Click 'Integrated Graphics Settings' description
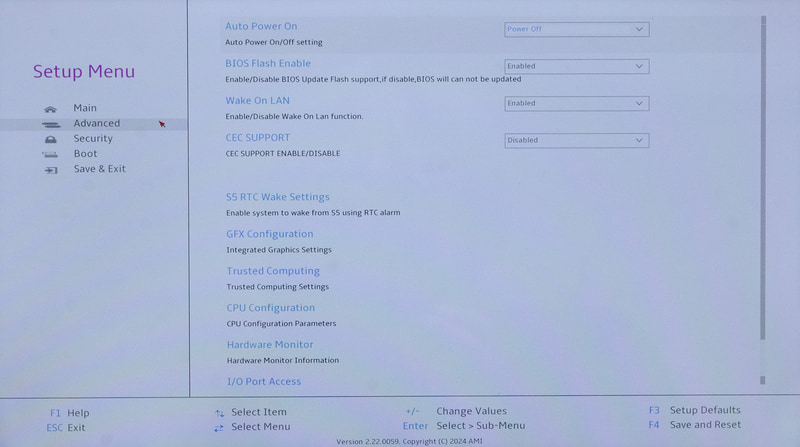The height and width of the screenshot is (447, 800). [x=279, y=250]
